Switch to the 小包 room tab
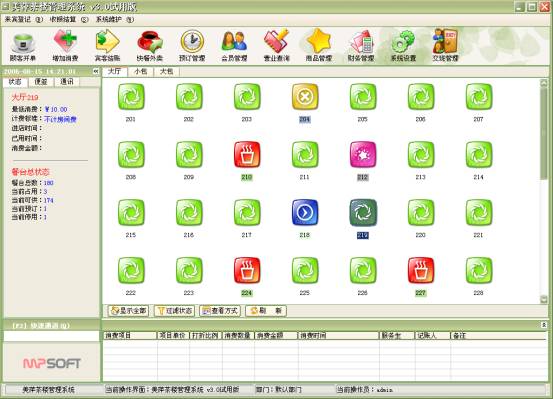 (140, 72)
